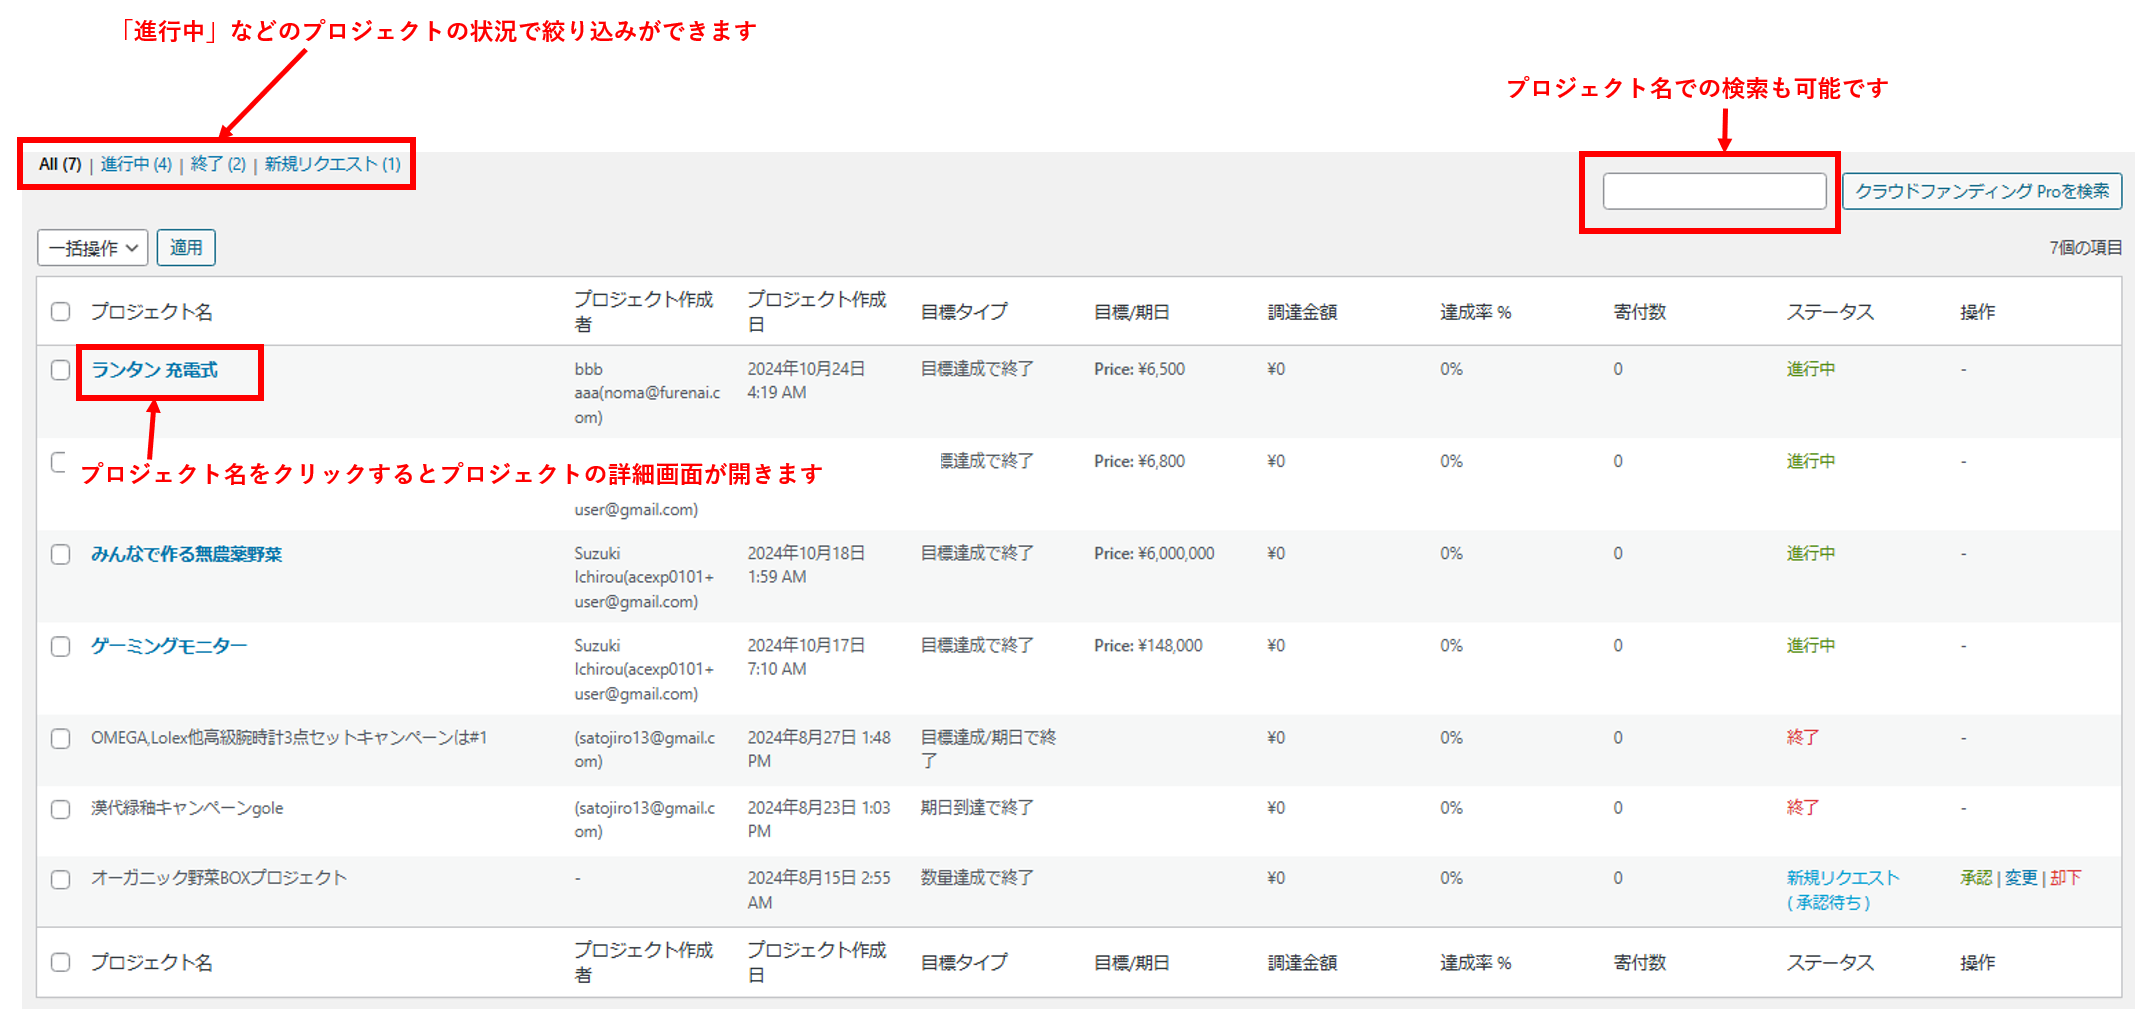Select the 漢代緑釉キャンペーン row checkbox
Viewport: 2152px width, 1027px height.
[x=61, y=809]
